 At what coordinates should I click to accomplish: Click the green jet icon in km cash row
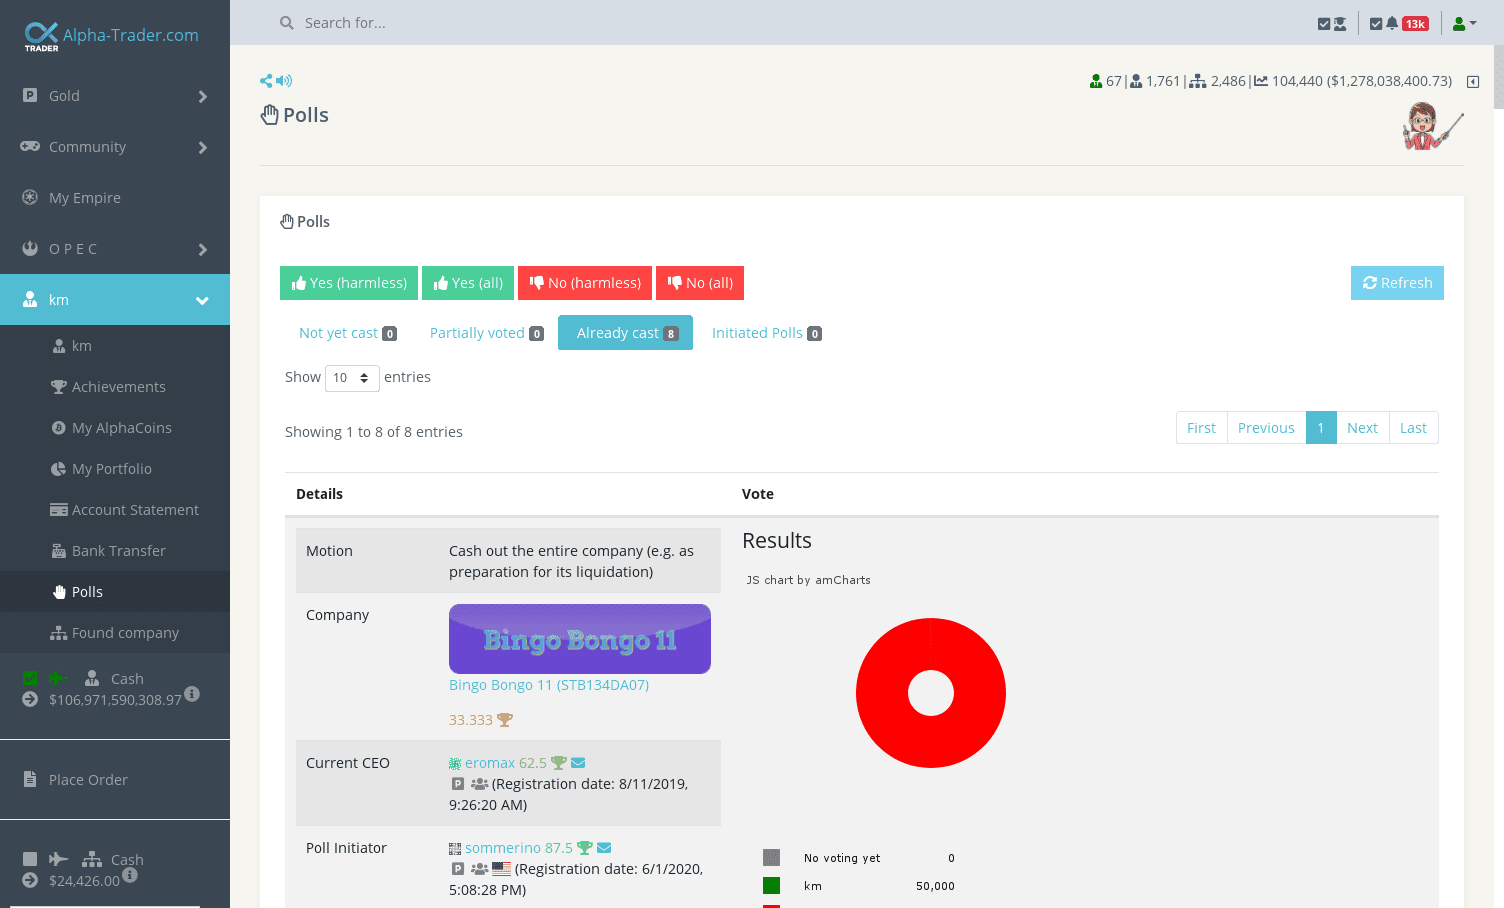pos(58,678)
